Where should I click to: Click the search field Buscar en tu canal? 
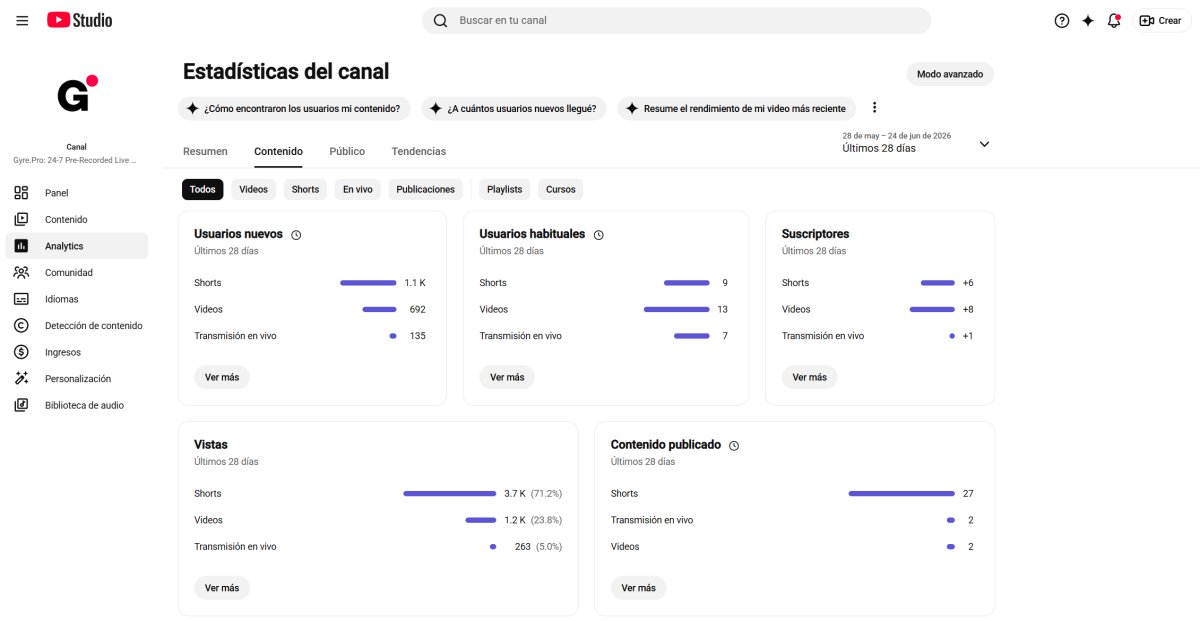tap(676, 20)
